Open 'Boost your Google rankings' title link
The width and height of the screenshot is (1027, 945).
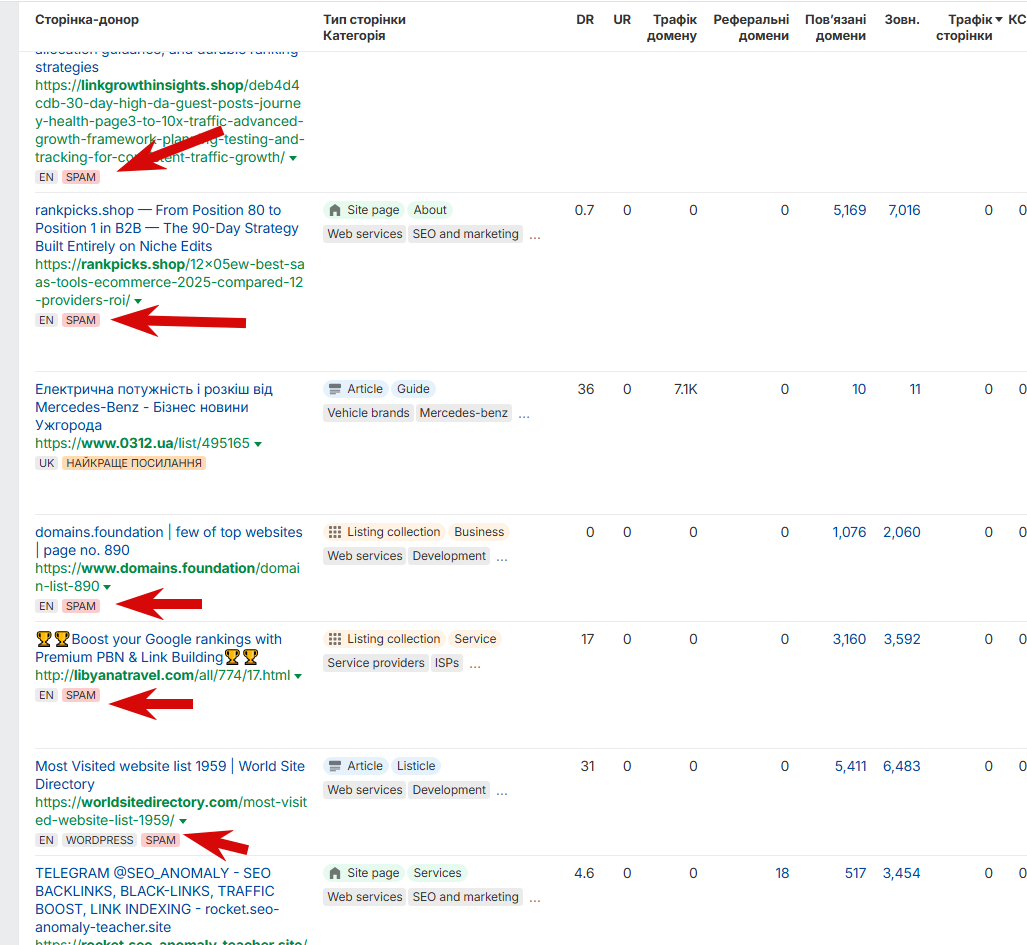[x=159, y=648]
